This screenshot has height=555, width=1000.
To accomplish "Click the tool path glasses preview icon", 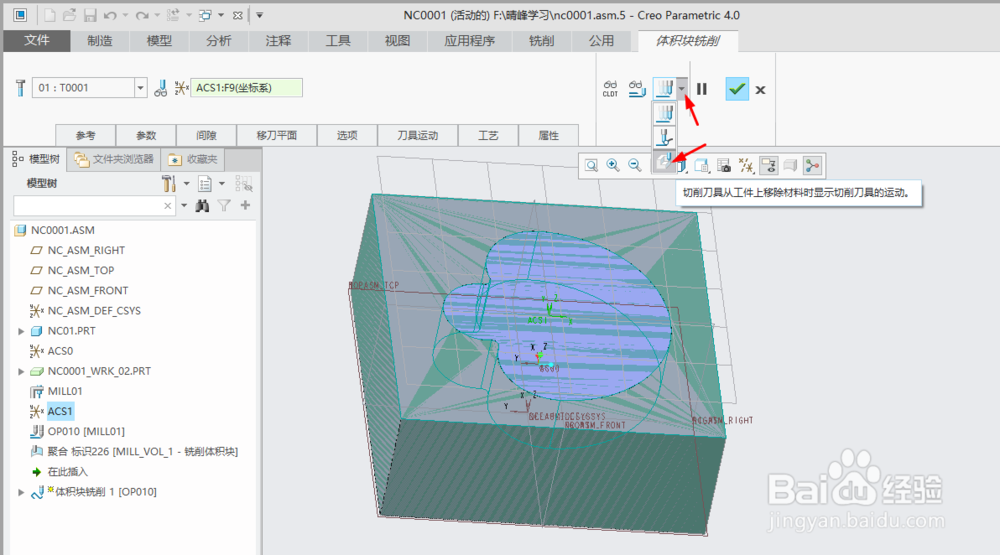I will [x=636, y=89].
